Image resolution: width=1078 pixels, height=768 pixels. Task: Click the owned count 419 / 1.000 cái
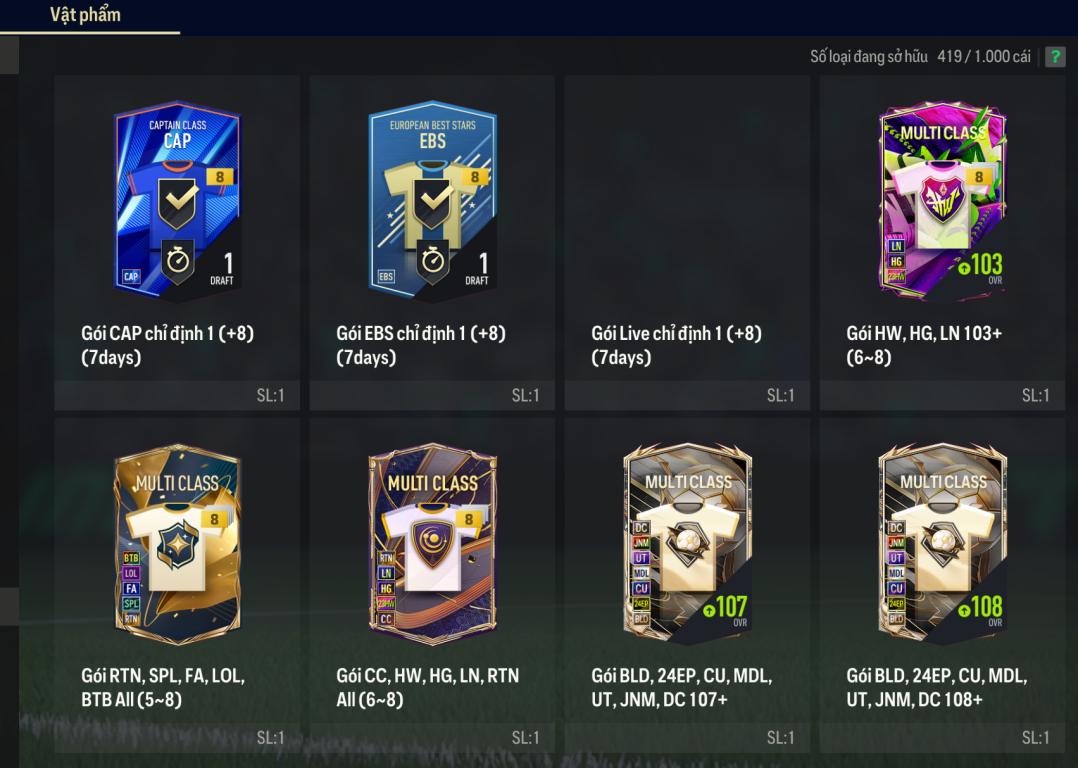click(x=984, y=56)
